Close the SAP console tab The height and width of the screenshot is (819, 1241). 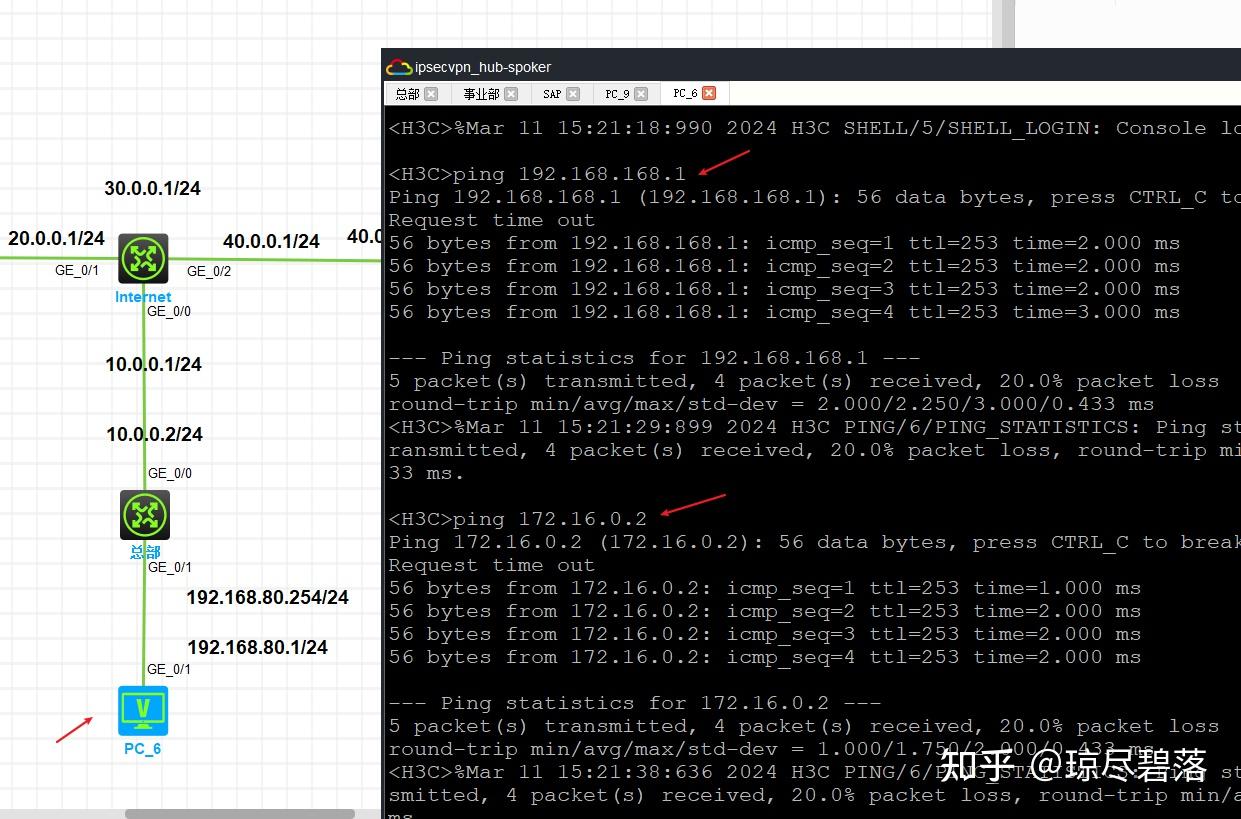(572, 93)
